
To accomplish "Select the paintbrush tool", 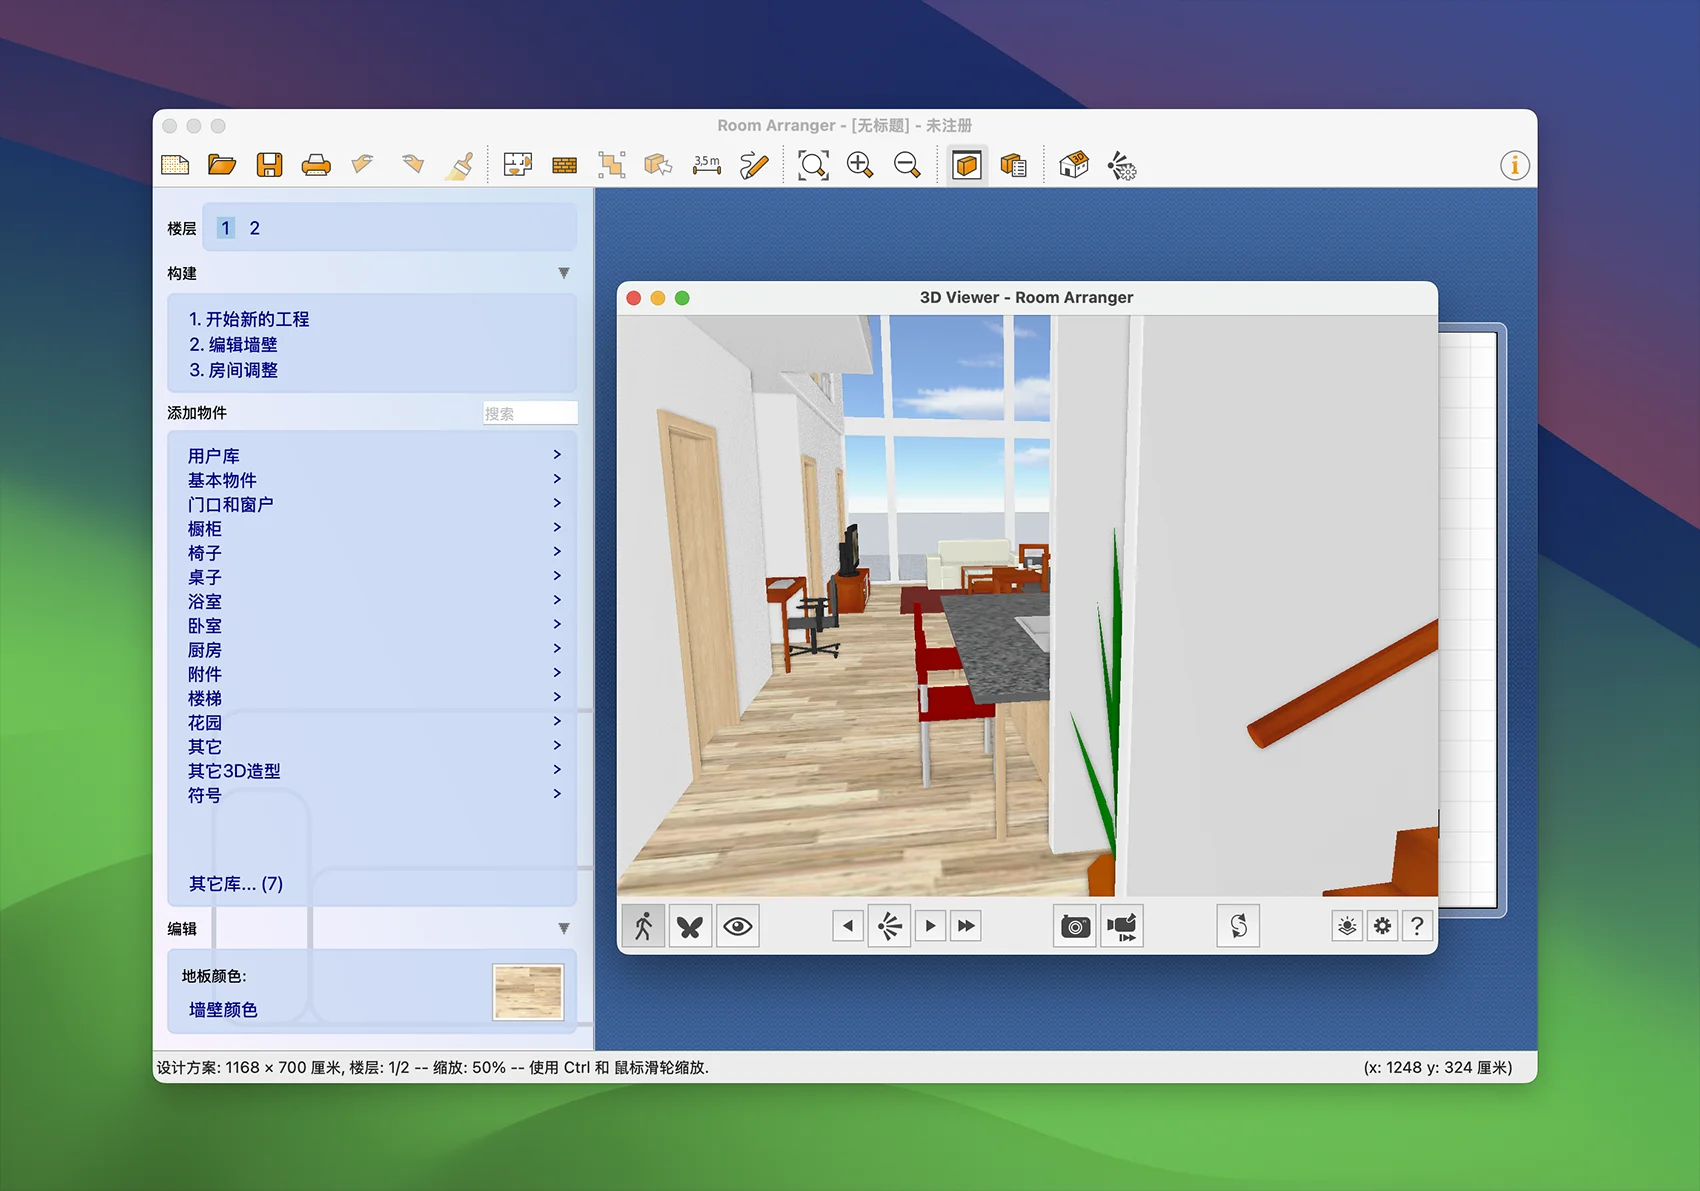I will (x=459, y=165).
